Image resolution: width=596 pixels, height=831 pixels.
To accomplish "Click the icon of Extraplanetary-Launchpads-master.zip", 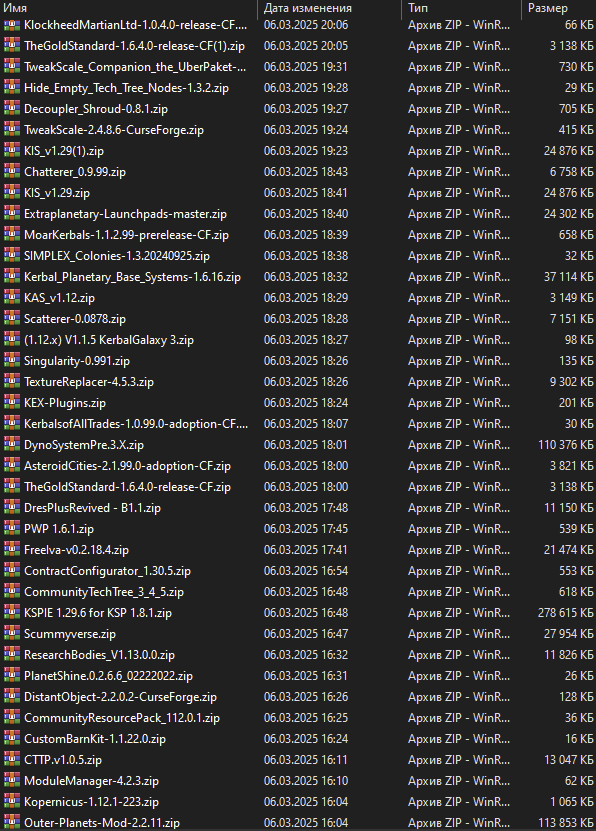I will click(x=12, y=214).
